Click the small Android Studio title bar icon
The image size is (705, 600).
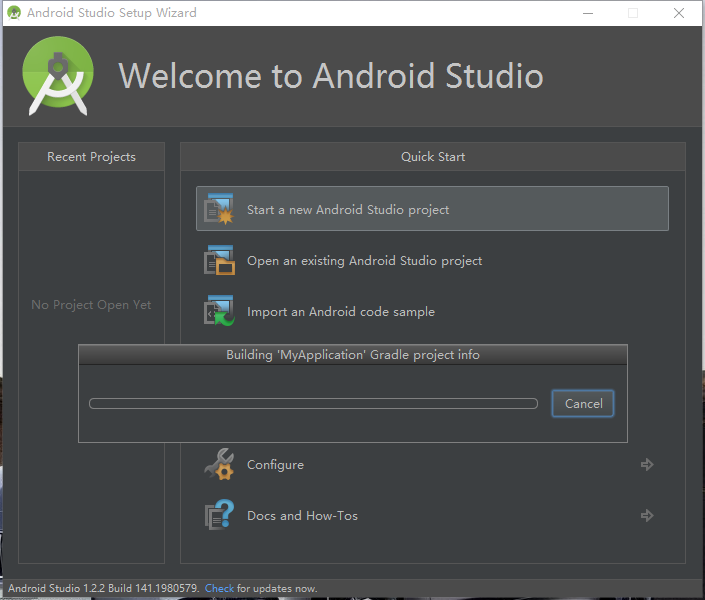(x=14, y=13)
